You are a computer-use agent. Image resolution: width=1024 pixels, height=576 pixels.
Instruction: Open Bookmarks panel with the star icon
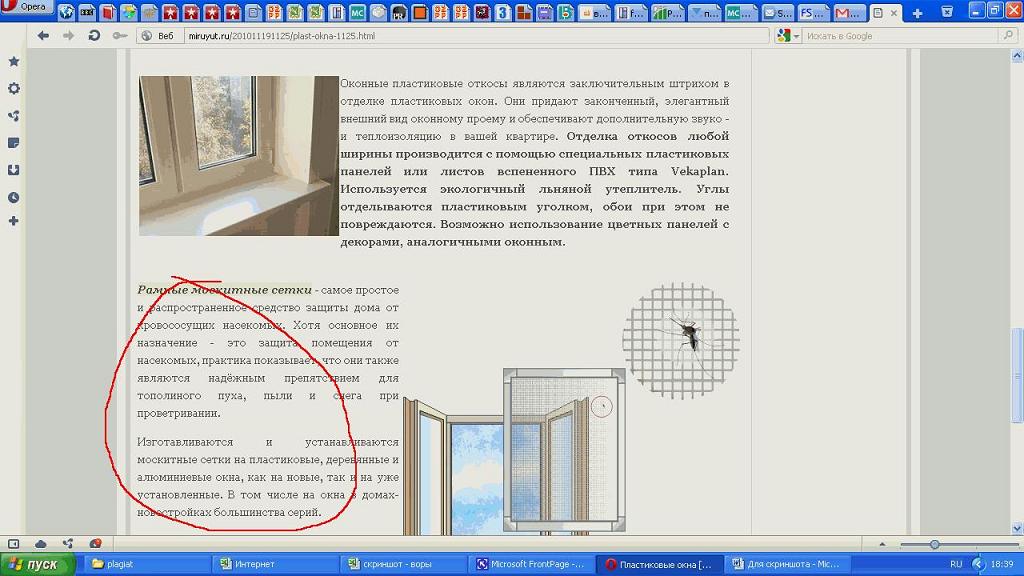(x=14, y=61)
